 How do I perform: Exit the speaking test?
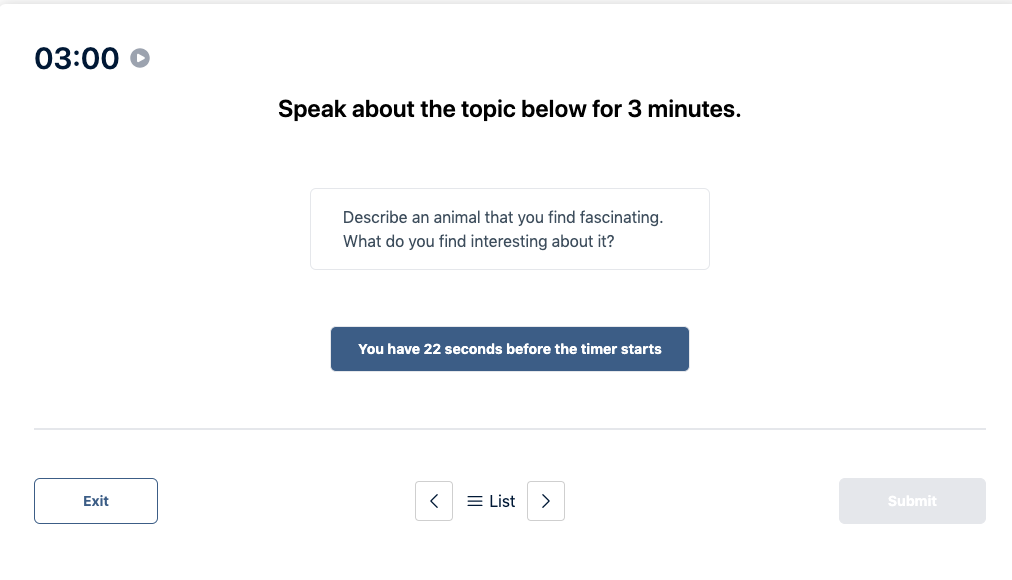(95, 501)
